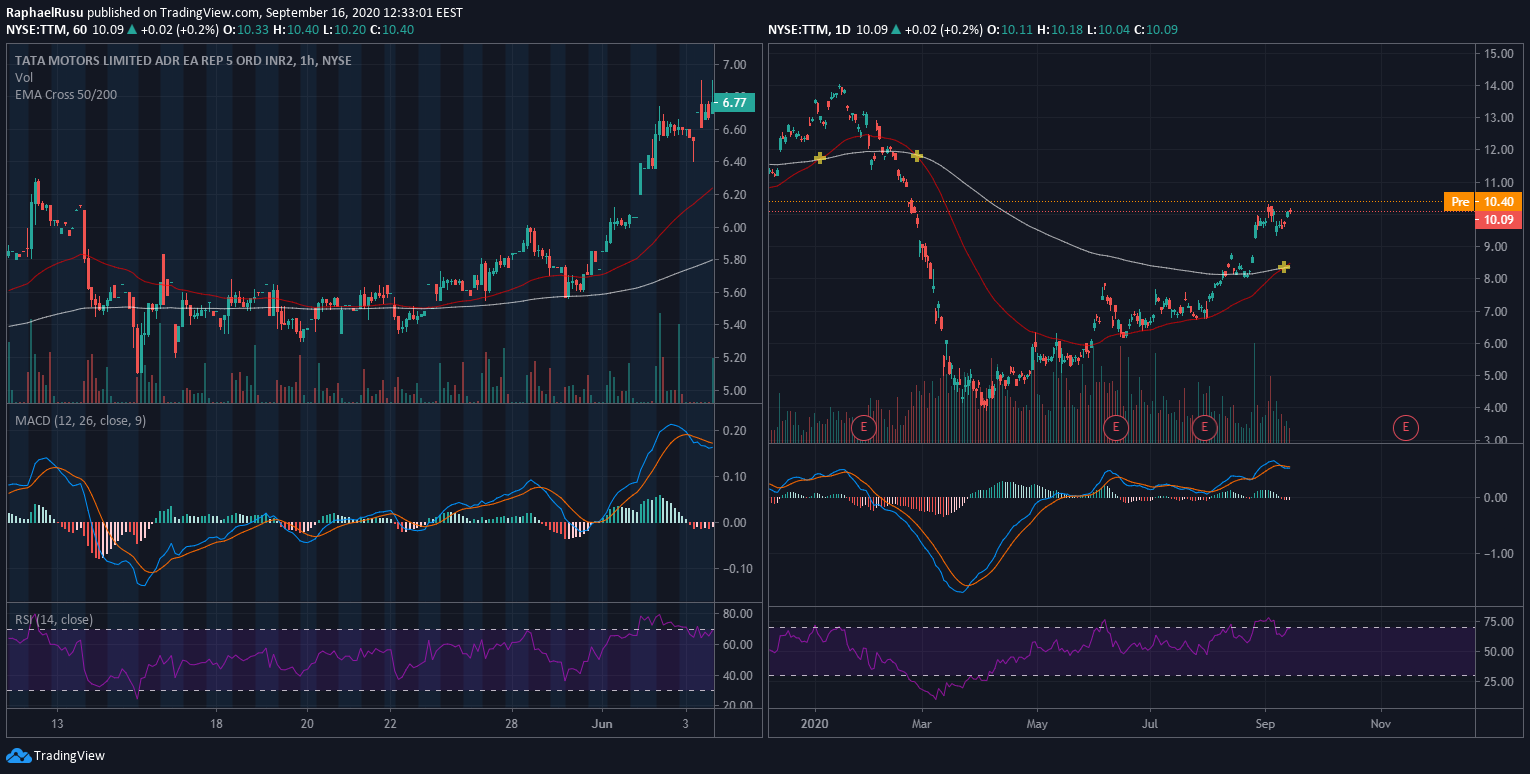Click the Jul label on daily time axis
The width and height of the screenshot is (1530, 774).
pos(1150,723)
